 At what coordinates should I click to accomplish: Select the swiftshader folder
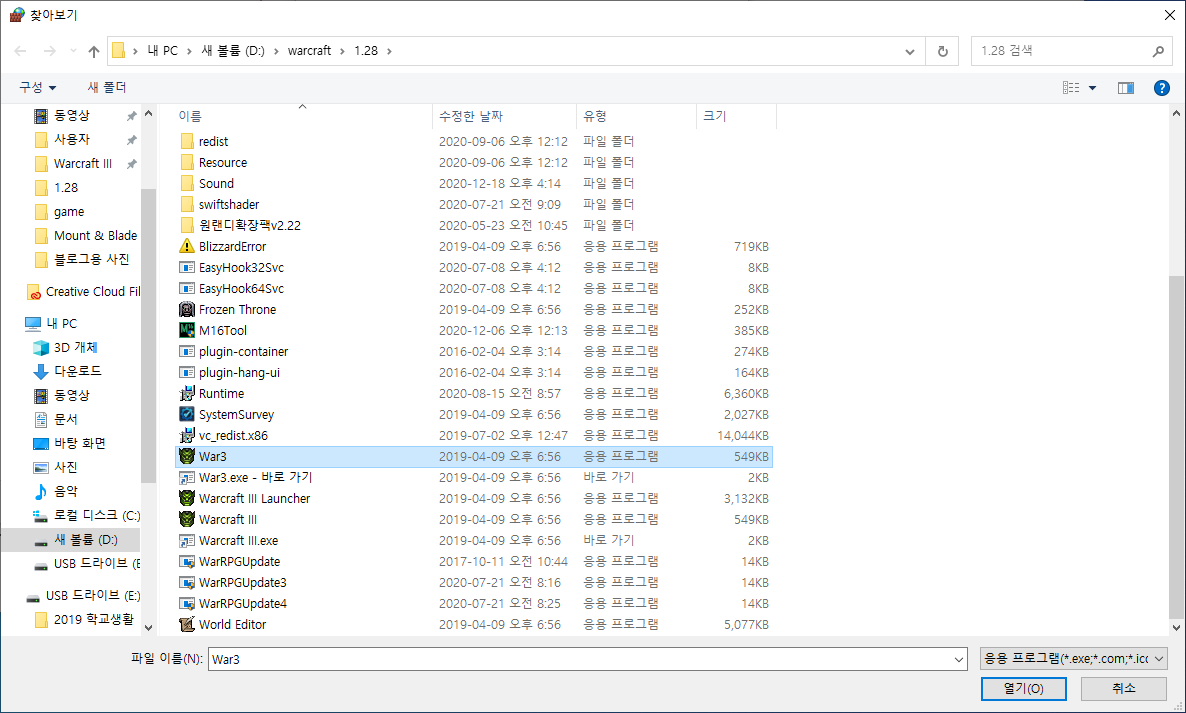click(x=474, y=205)
